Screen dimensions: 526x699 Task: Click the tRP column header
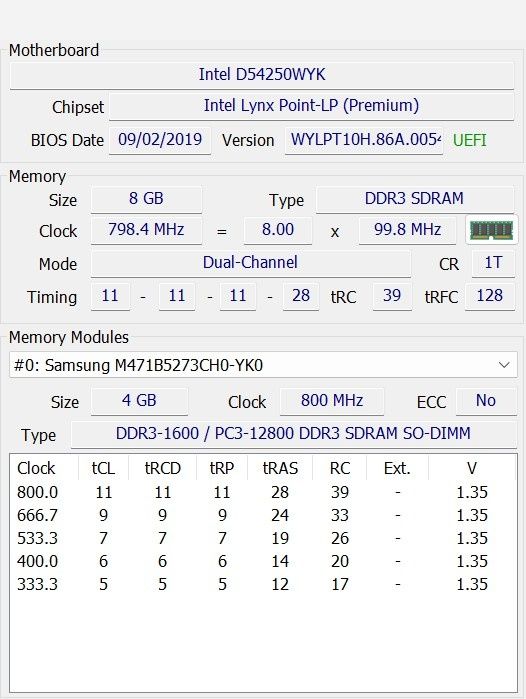[222, 468]
